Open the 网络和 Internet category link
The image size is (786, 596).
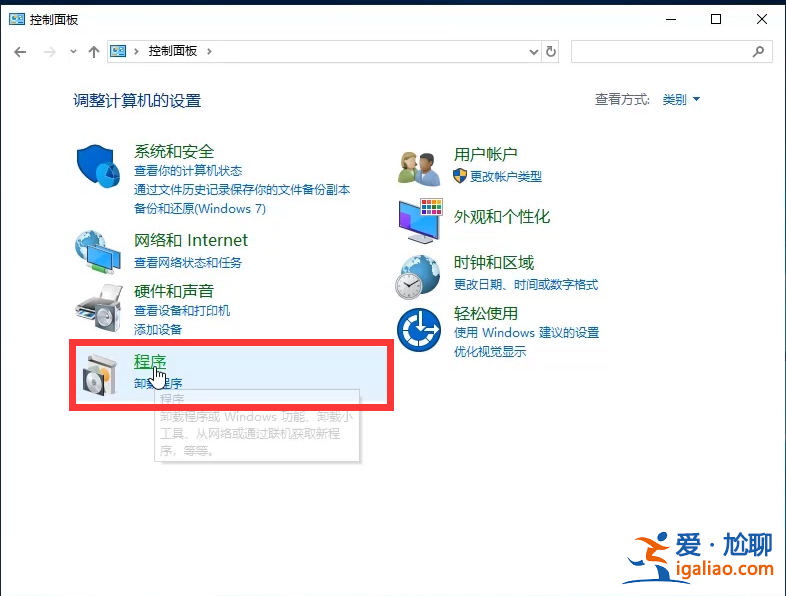tap(190, 240)
